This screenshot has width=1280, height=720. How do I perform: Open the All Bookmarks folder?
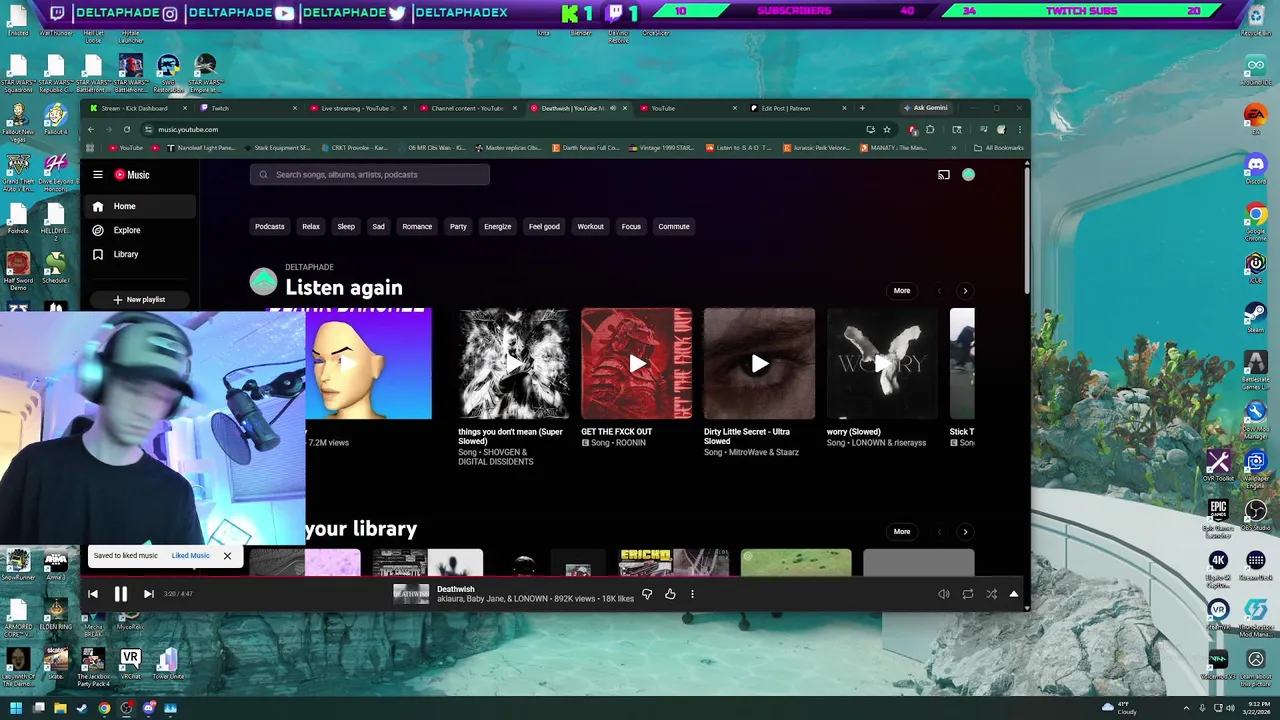pyautogui.click(x=999, y=148)
